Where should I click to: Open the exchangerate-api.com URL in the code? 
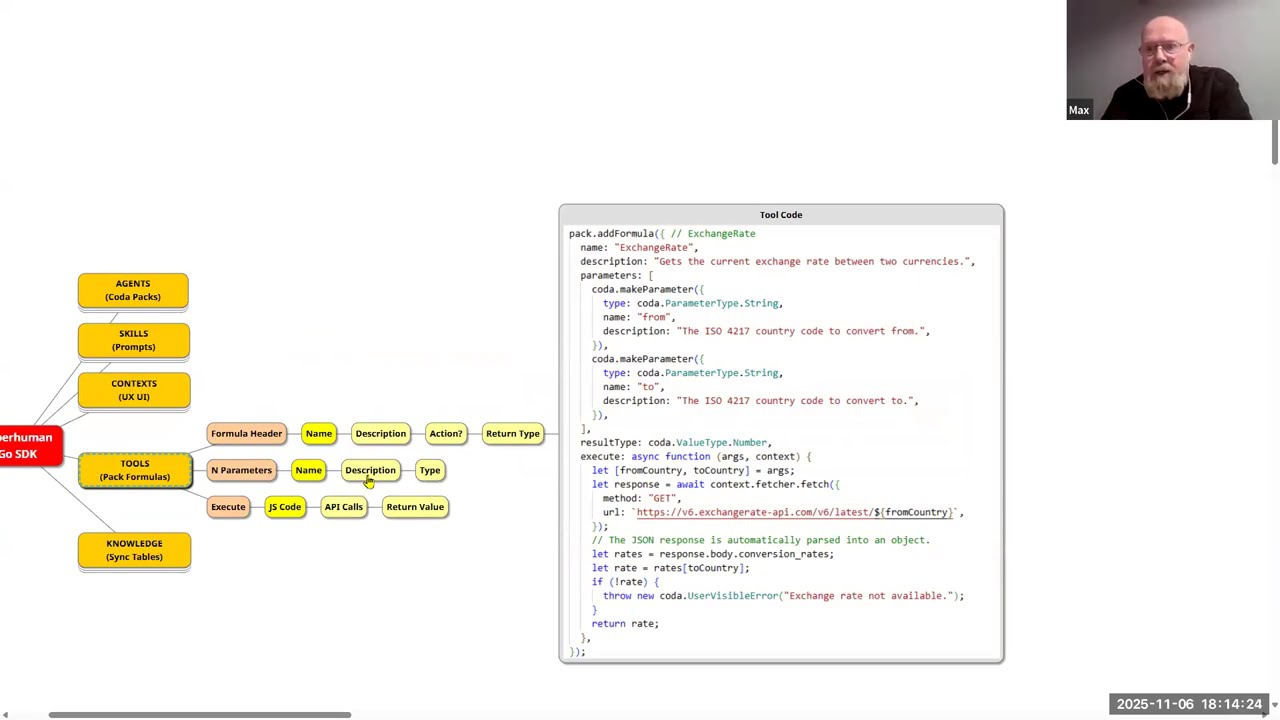pyautogui.click(x=796, y=512)
